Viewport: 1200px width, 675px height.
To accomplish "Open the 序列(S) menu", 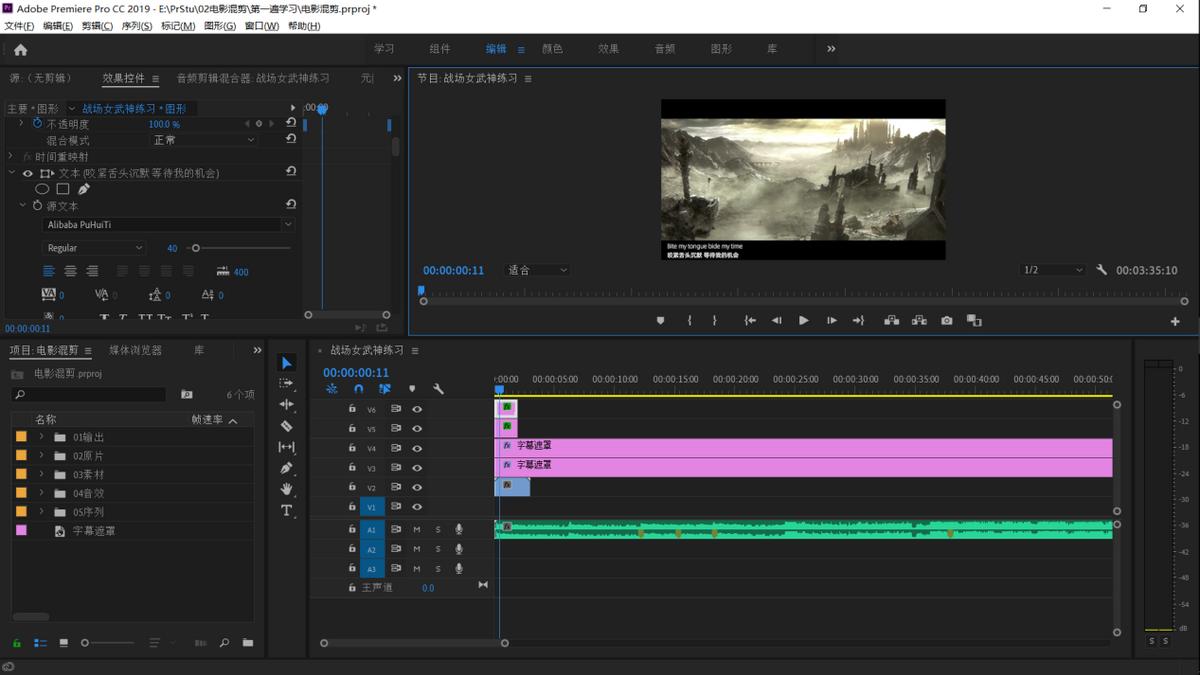I will 135,26.
